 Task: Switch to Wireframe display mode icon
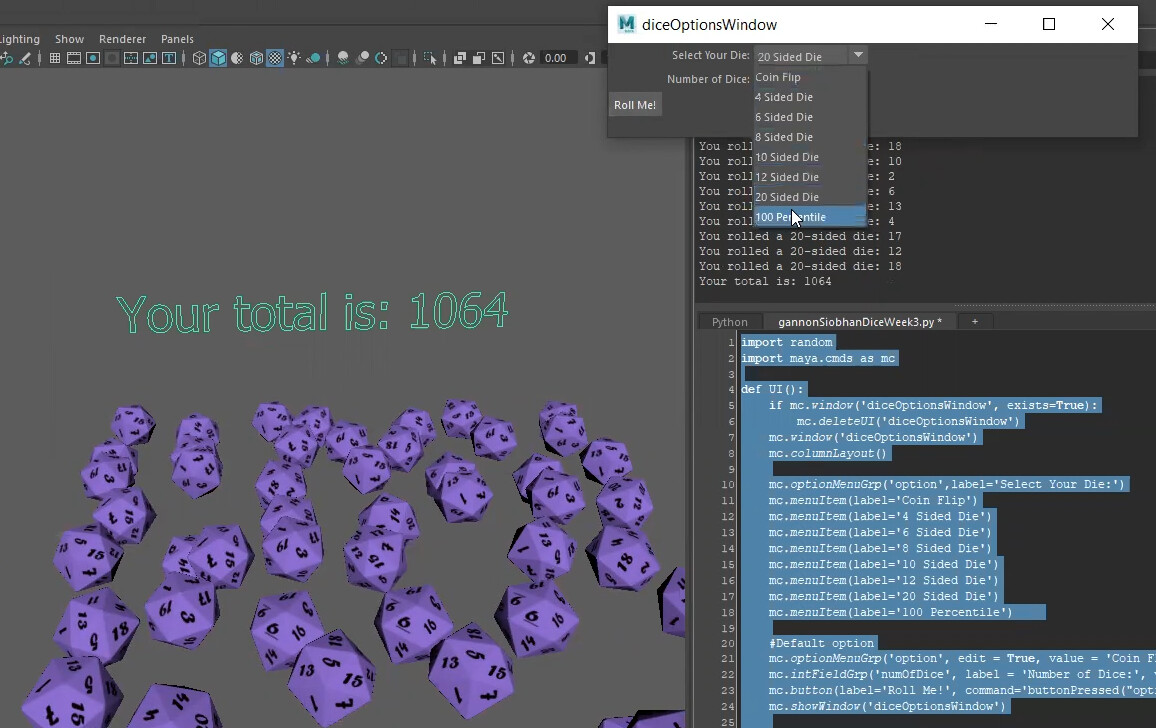(199, 58)
